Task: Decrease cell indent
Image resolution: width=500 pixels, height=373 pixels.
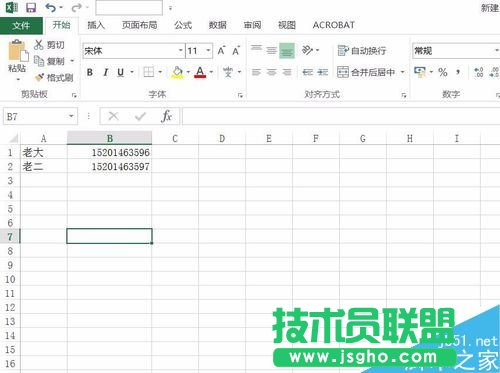Action: 307,72
